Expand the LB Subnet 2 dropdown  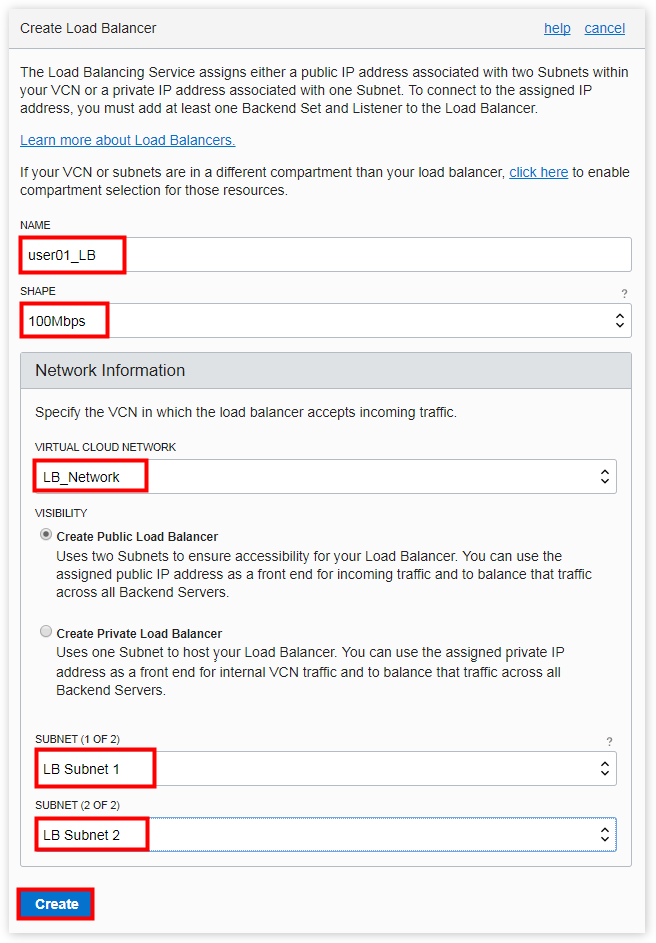tap(326, 834)
